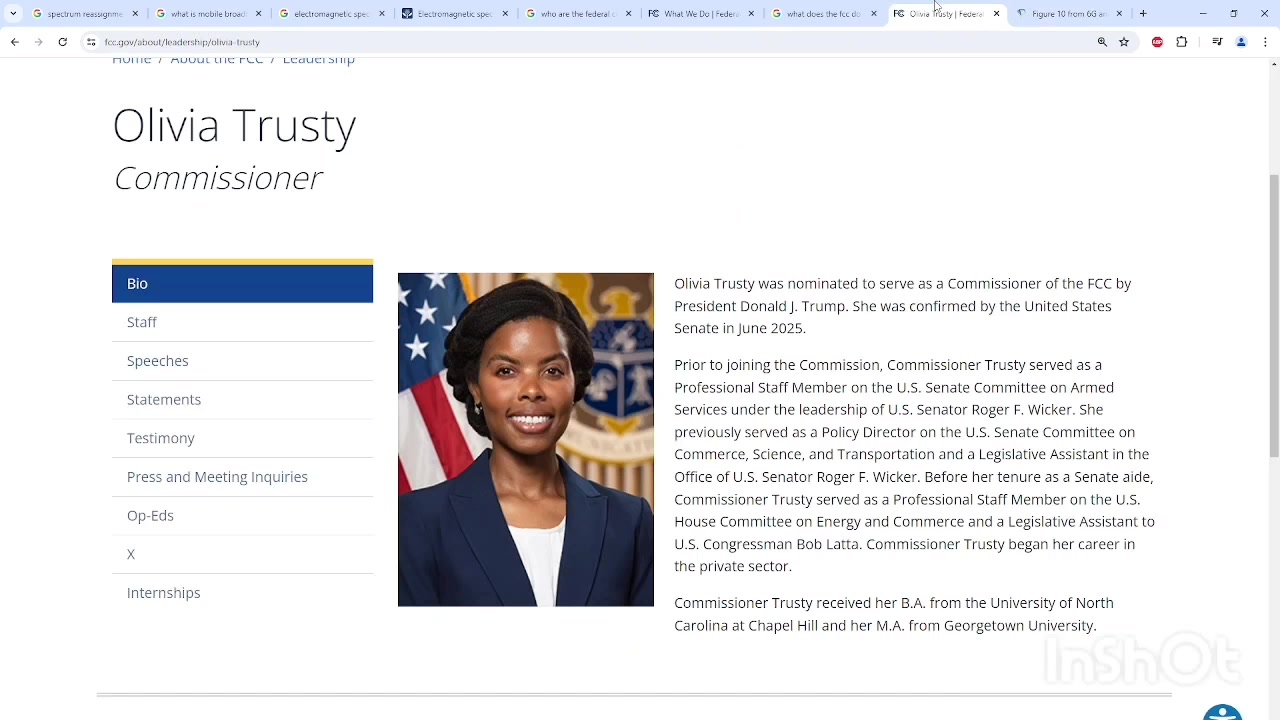Open the Adblock Plus extension icon
1280x720 pixels.
tap(1157, 42)
